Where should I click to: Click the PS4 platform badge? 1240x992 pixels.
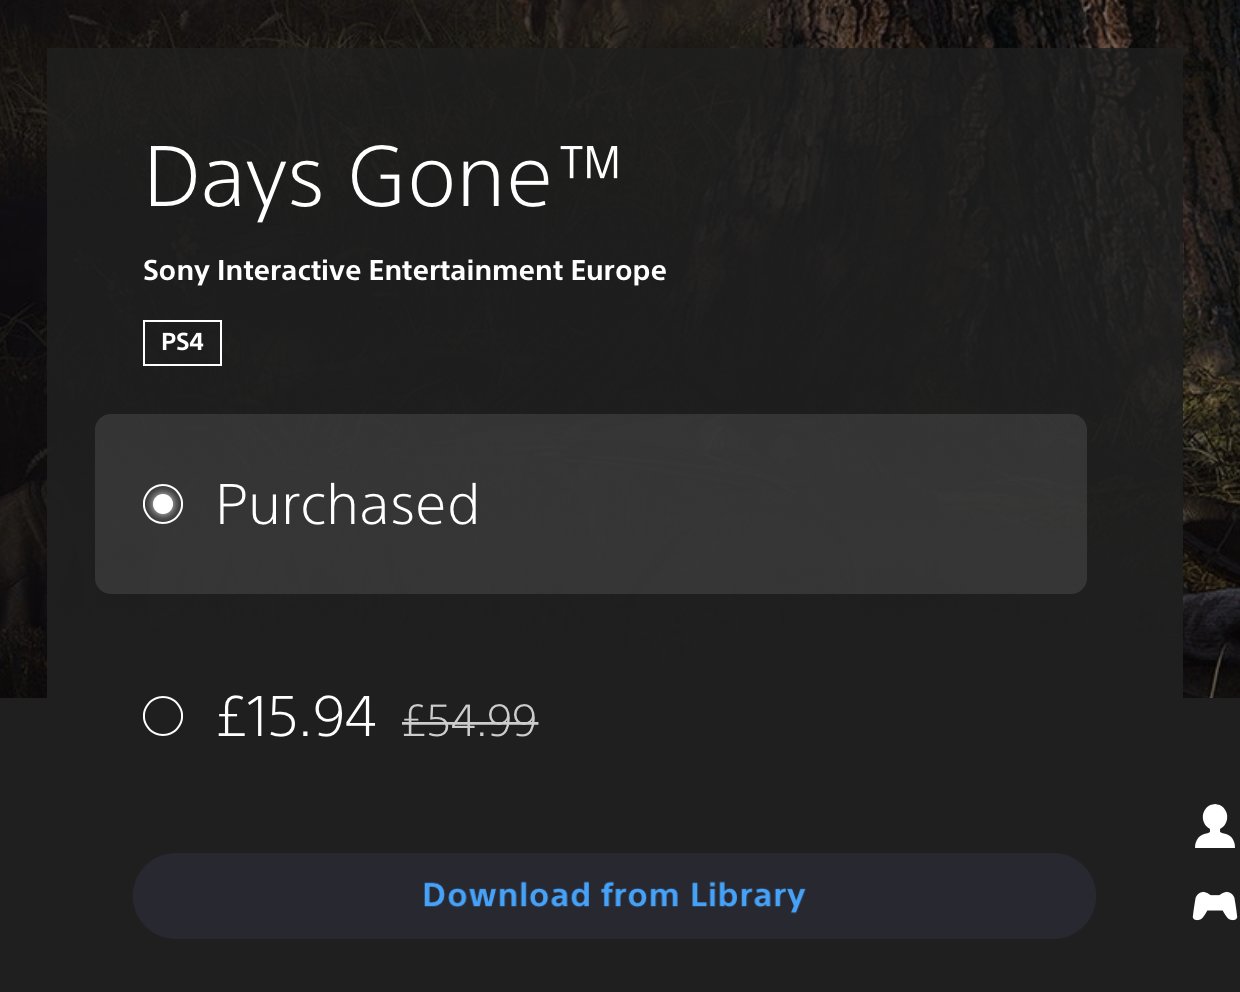182,342
